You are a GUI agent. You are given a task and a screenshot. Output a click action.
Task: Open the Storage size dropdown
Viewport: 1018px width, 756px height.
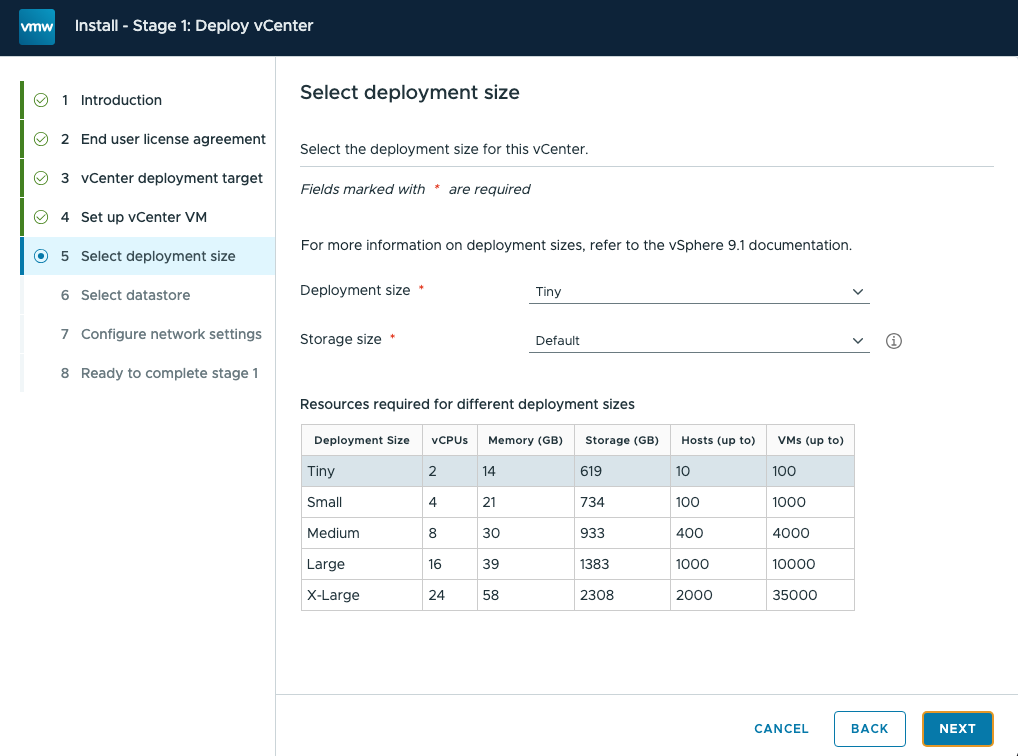(699, 340)
